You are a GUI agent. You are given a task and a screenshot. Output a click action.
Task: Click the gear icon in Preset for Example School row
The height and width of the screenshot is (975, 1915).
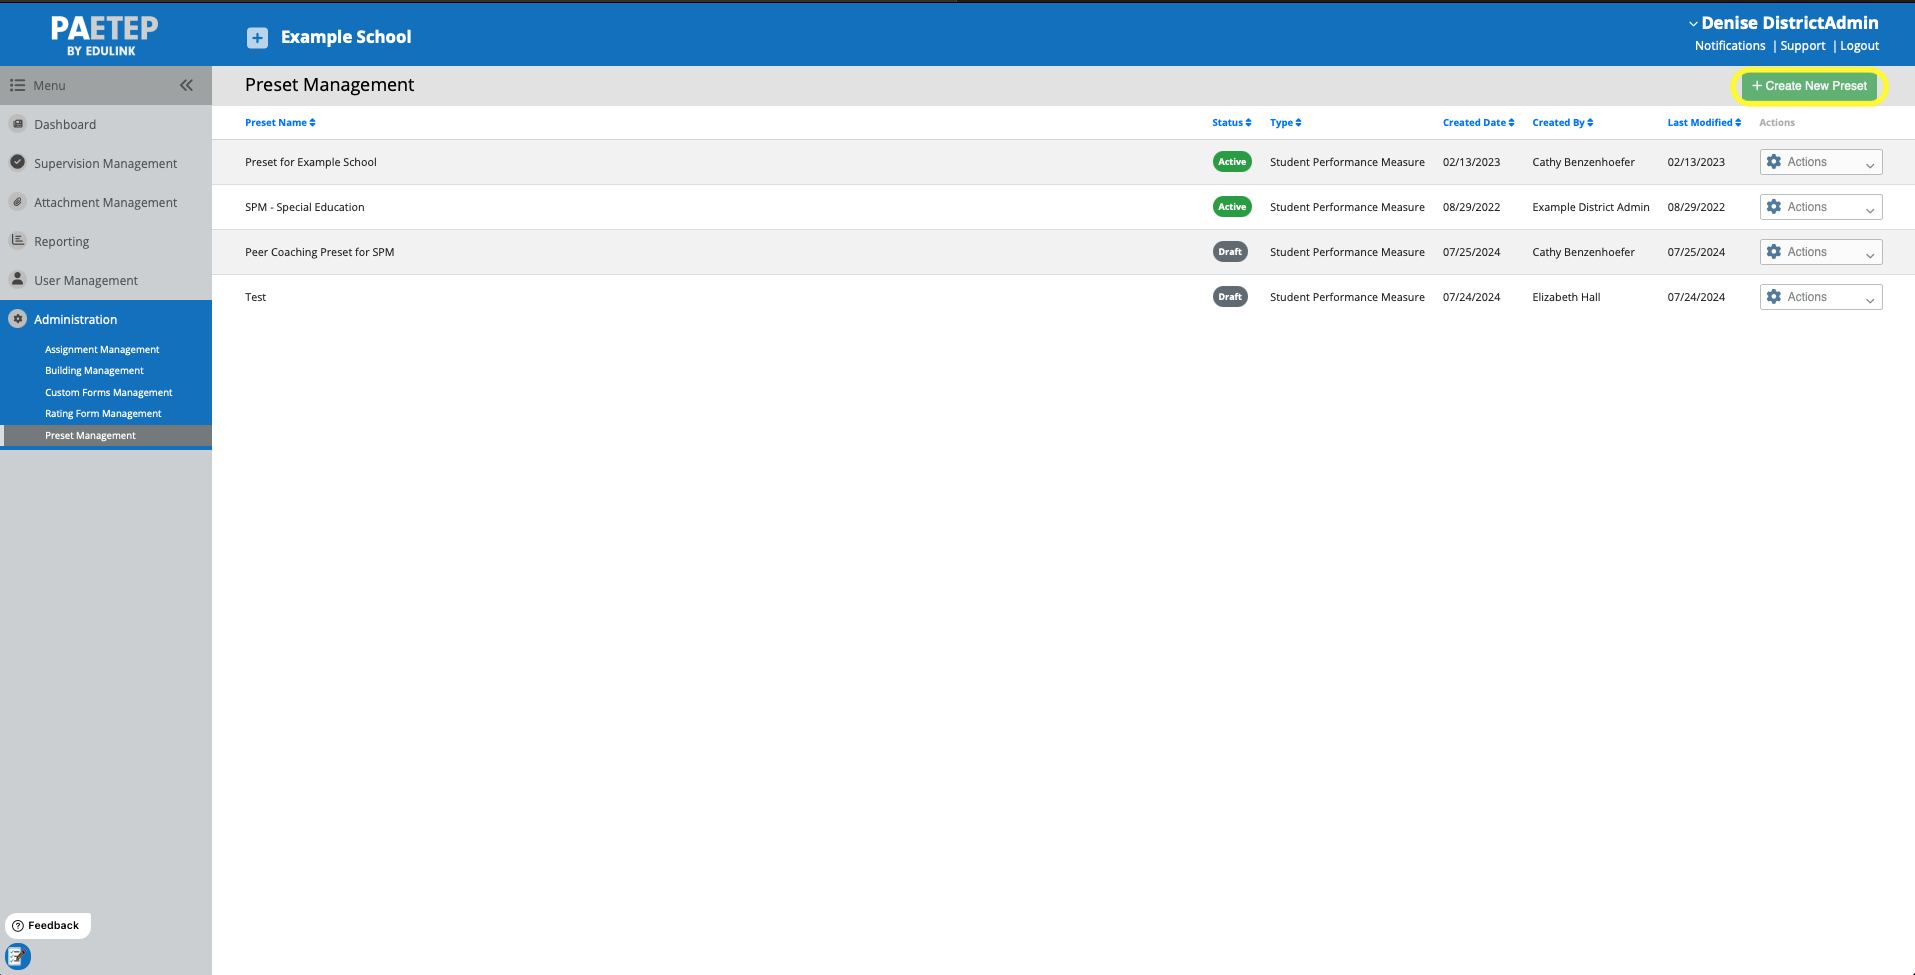(1774, 162)
